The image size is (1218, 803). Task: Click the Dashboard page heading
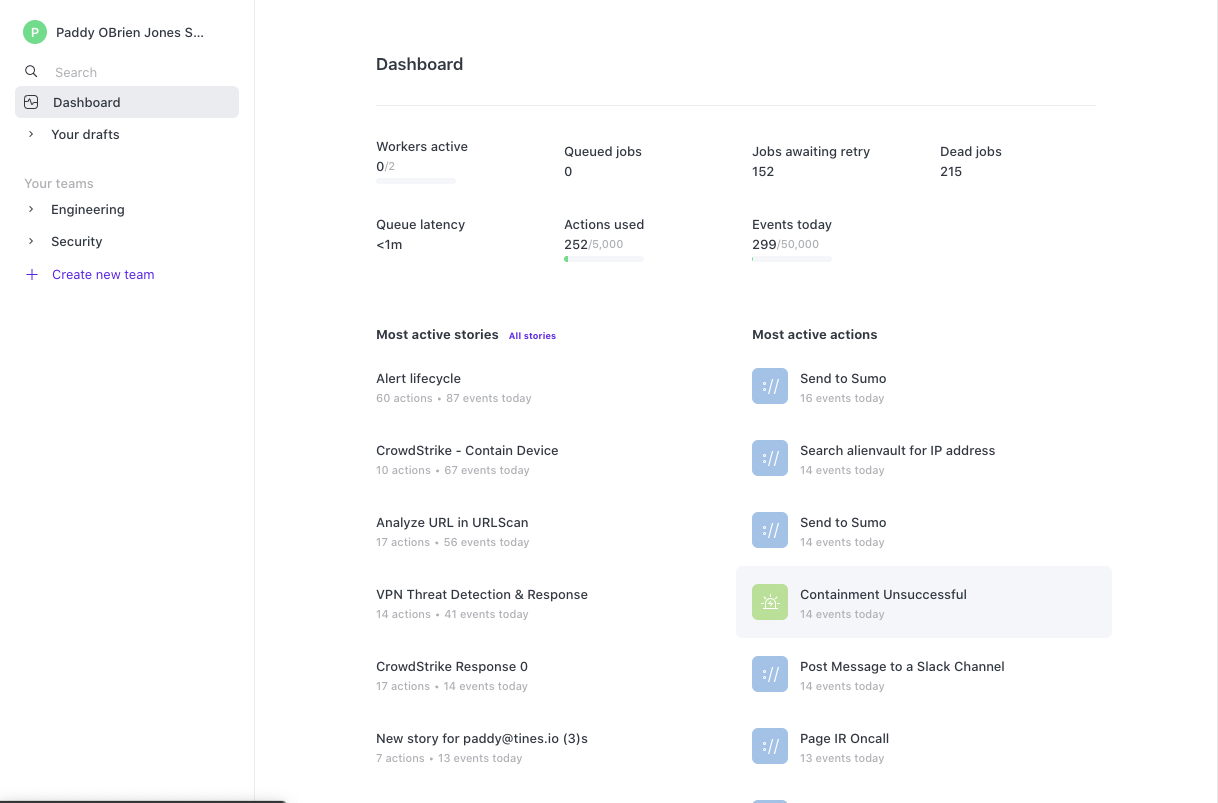pyautogui.click(x=419, y=64)
